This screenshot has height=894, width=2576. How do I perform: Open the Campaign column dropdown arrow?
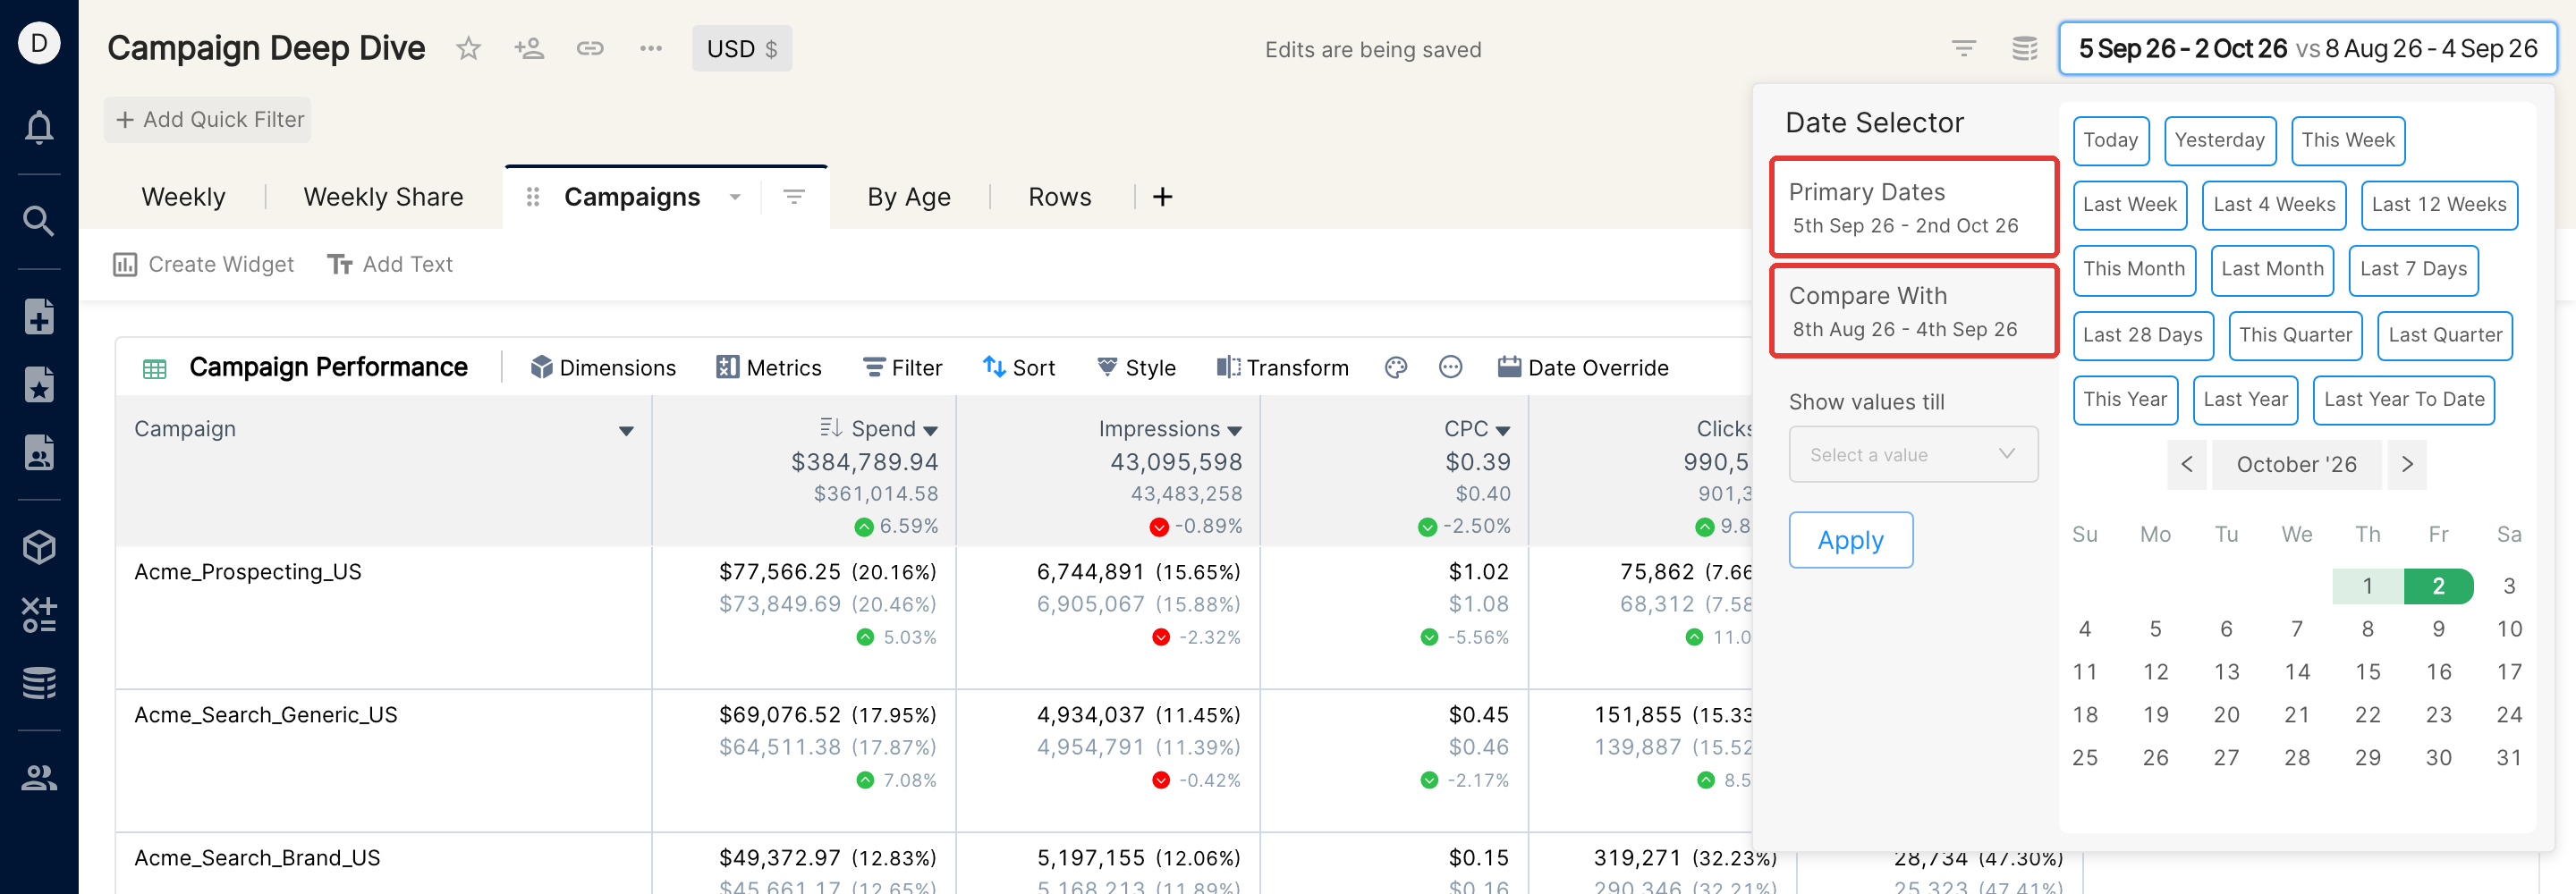click(626, 431)
